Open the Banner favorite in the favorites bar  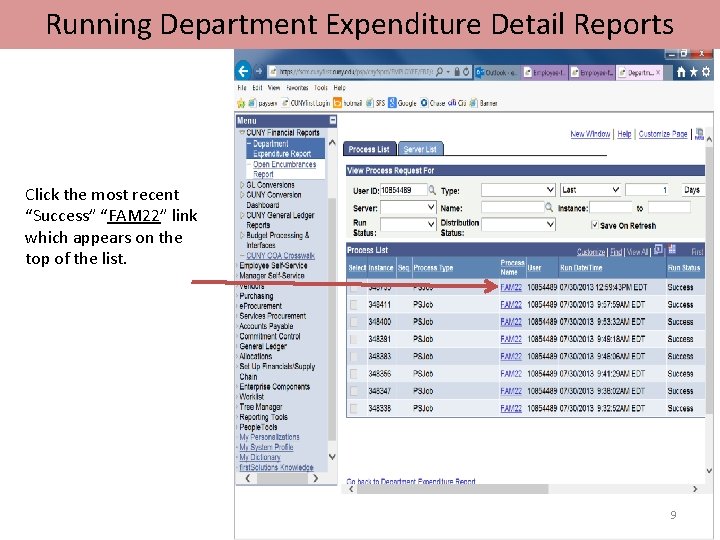(484, 103)
